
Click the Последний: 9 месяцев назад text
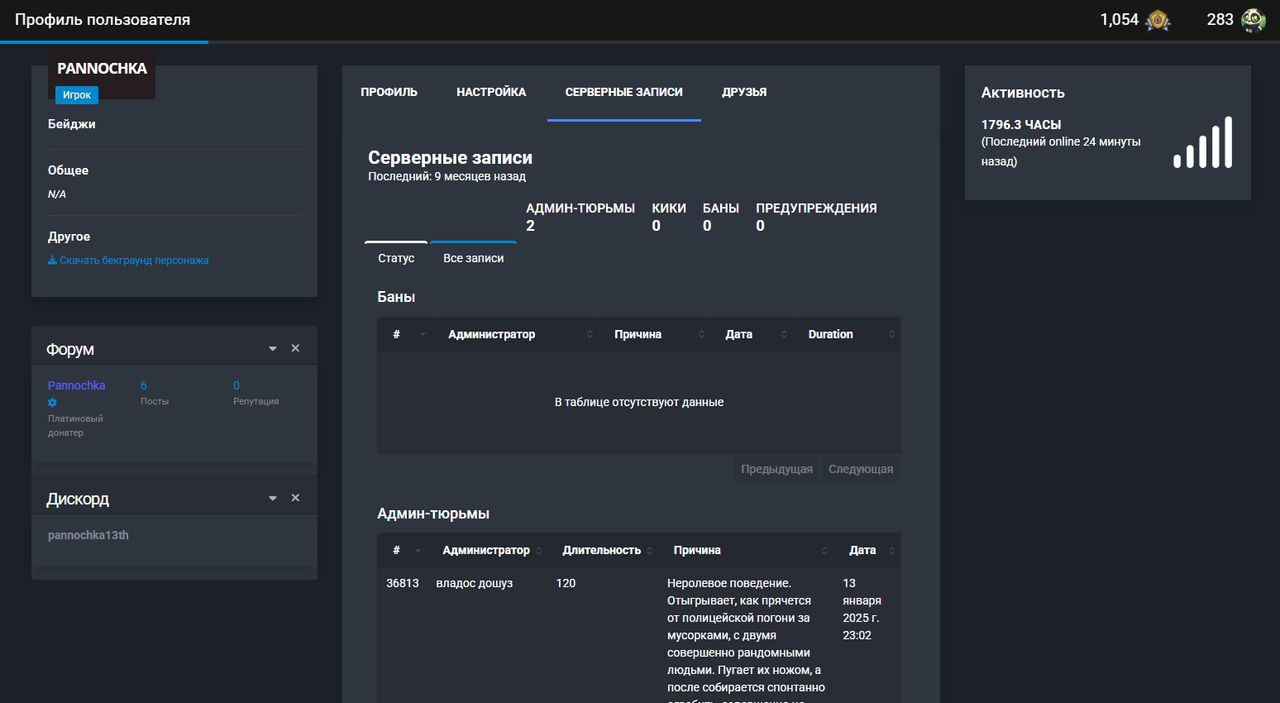[x=447, y=176]
